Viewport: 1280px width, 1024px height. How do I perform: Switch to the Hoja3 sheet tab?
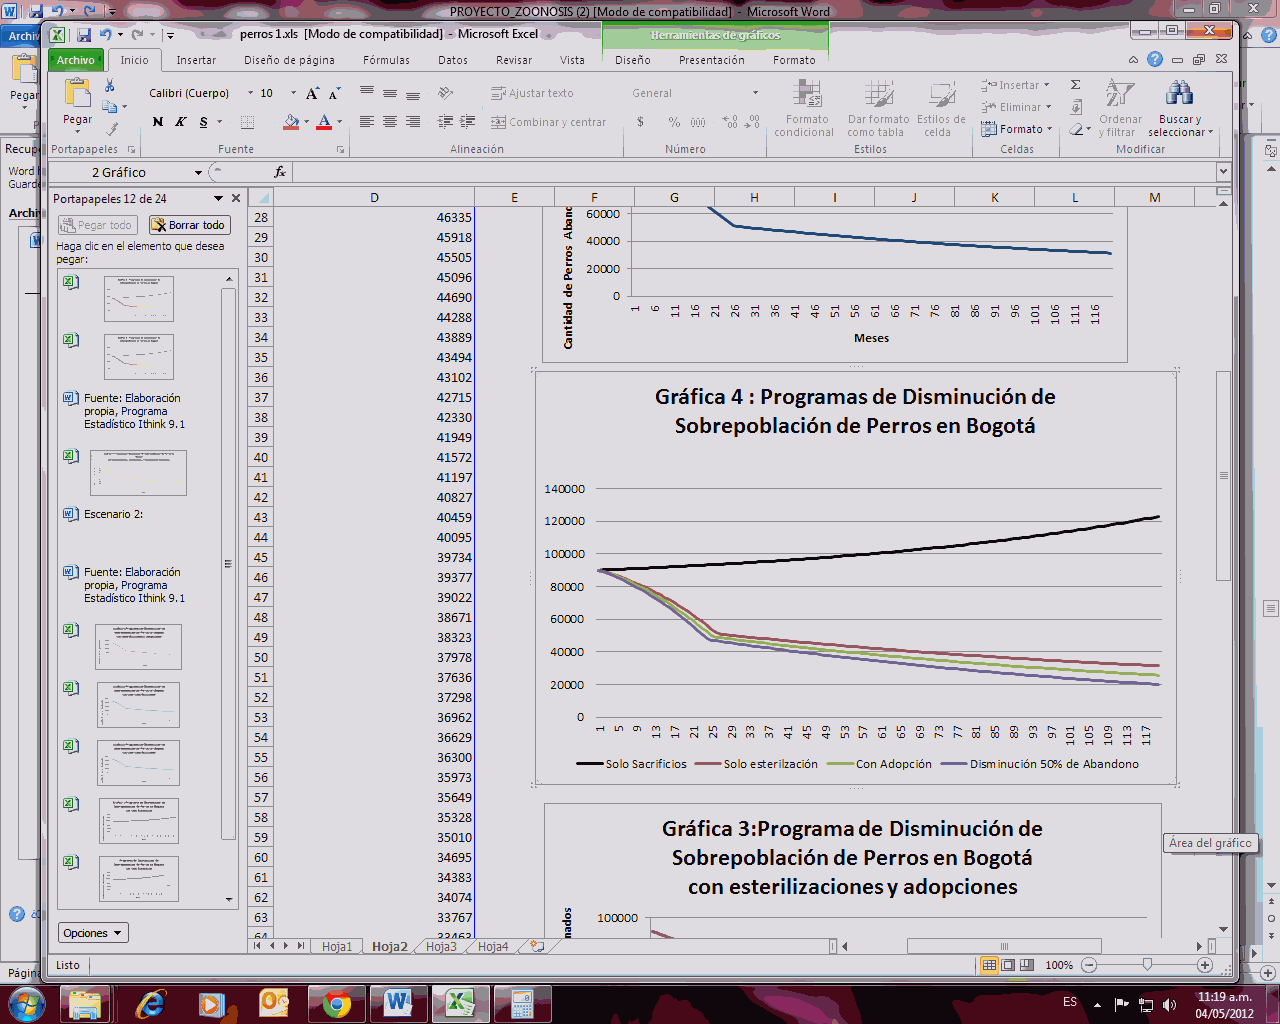tap(441, 946)
